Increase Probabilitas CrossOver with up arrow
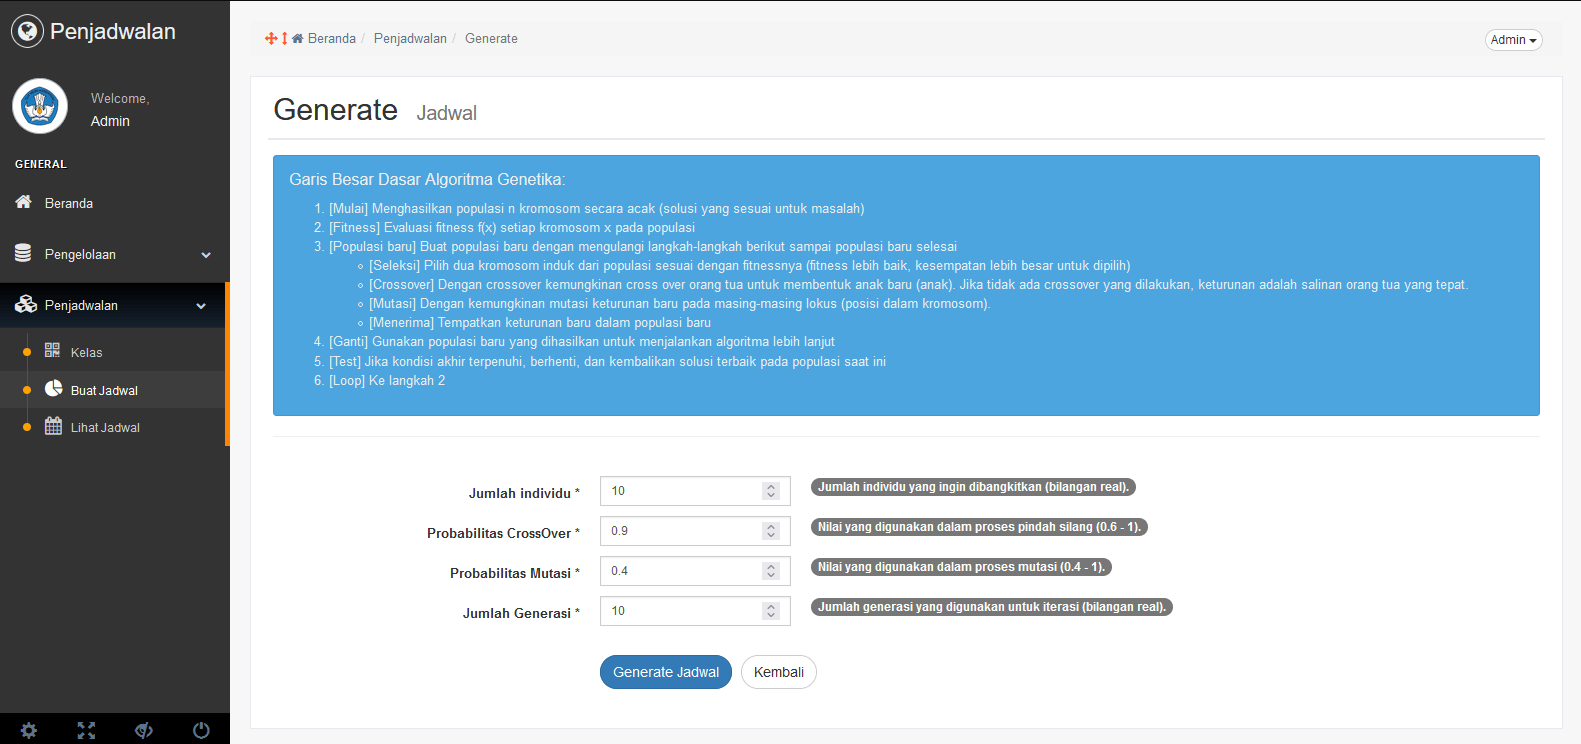Viewport: 1581px width, 744px height. tap(770, 526)
